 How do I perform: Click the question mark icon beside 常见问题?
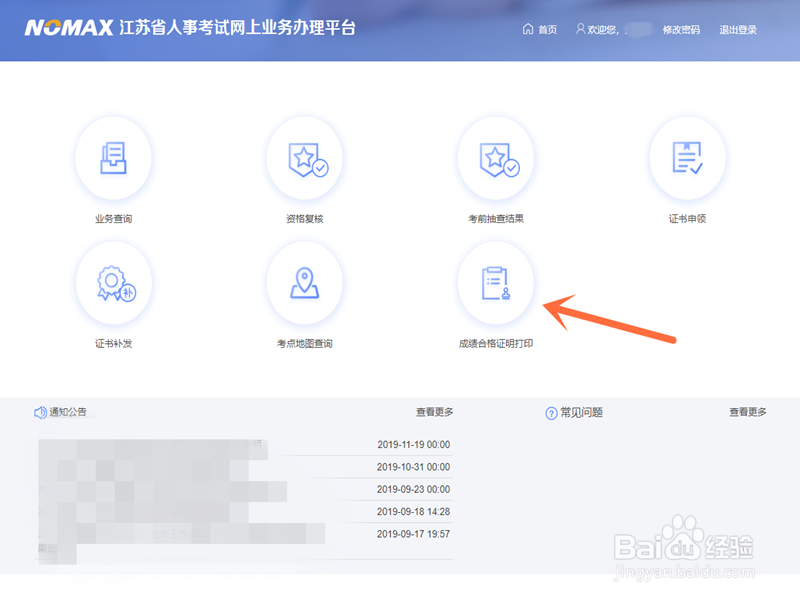pos(551,413)
